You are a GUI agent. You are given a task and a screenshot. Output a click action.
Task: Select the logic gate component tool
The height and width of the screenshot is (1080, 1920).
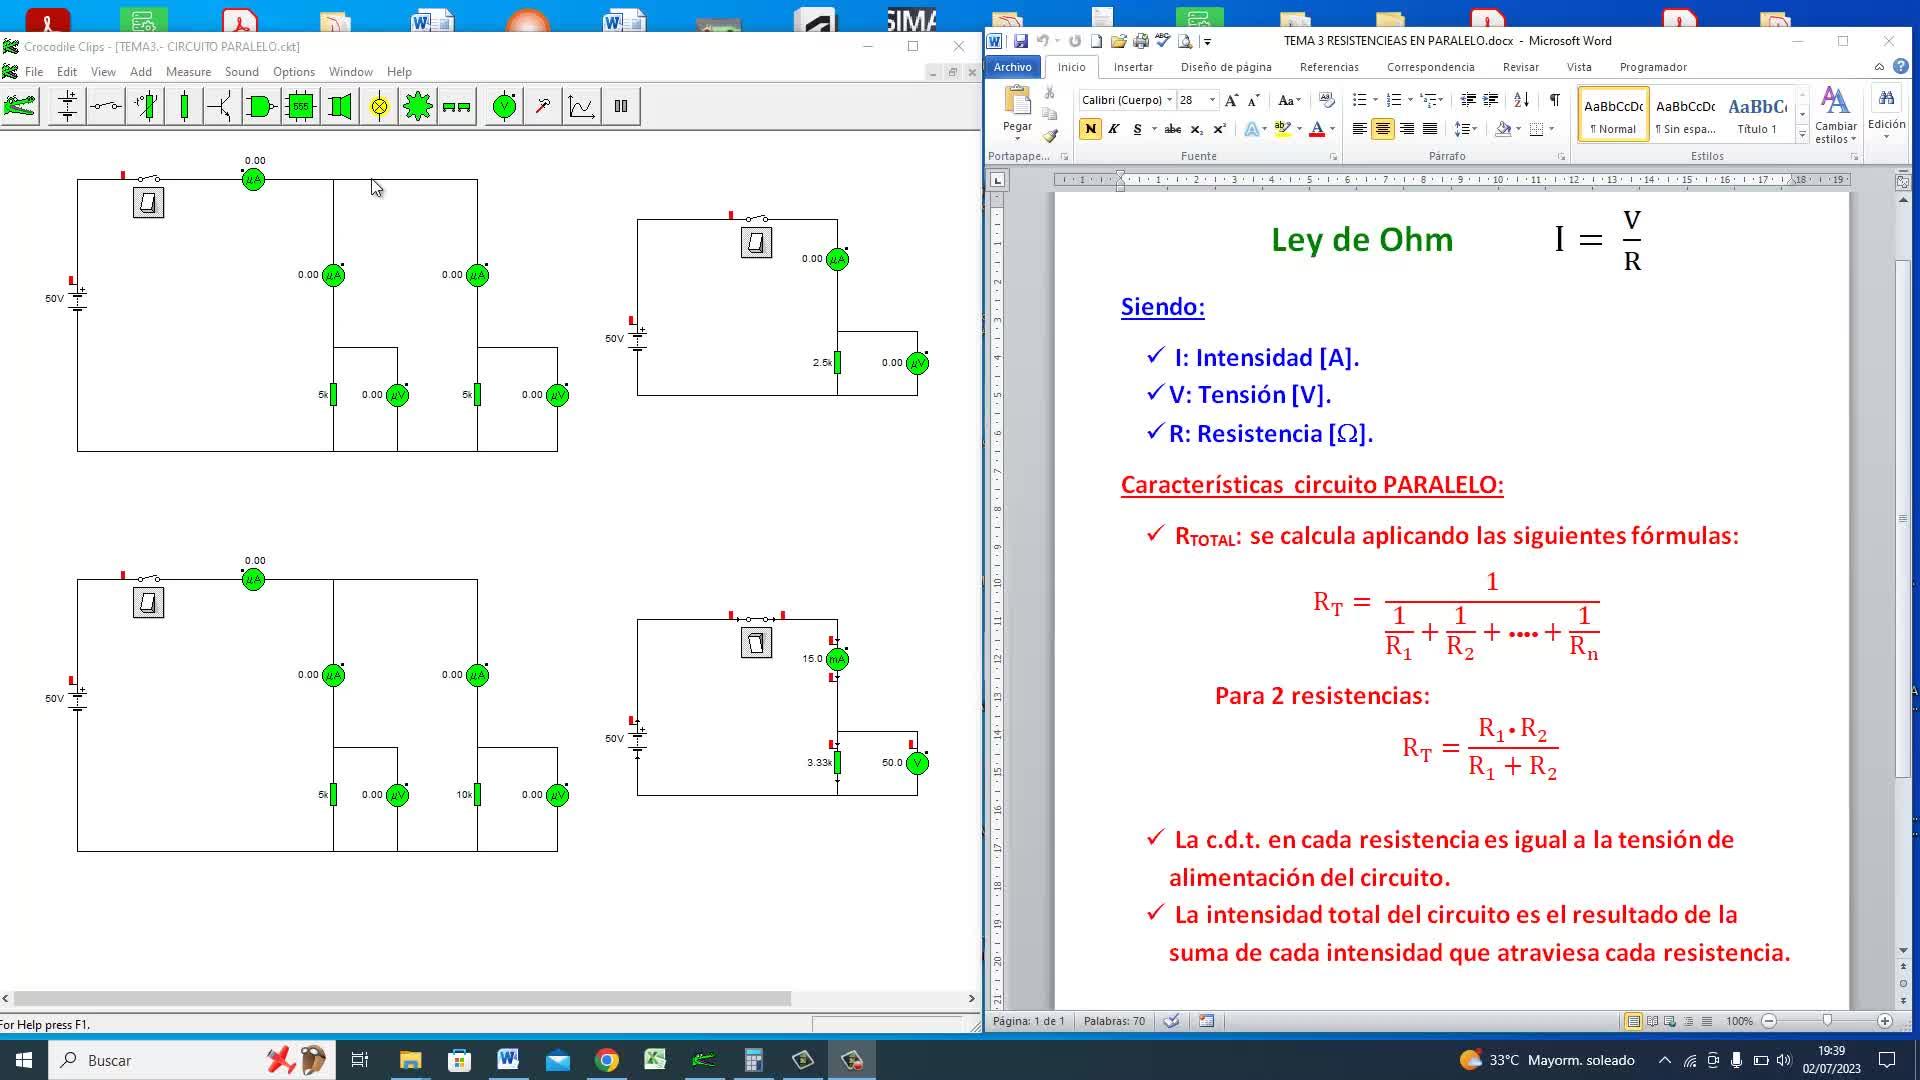[x=260, y=106]
